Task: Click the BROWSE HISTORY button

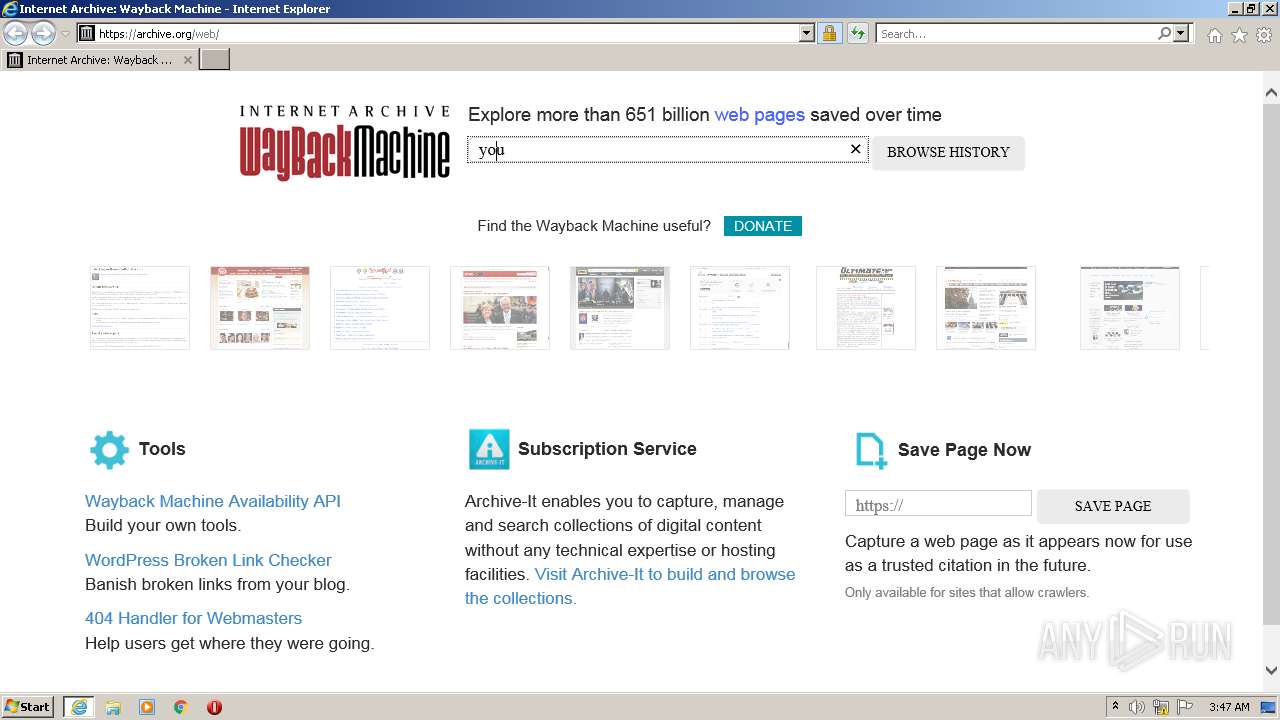Action: [x=948, y=152]
